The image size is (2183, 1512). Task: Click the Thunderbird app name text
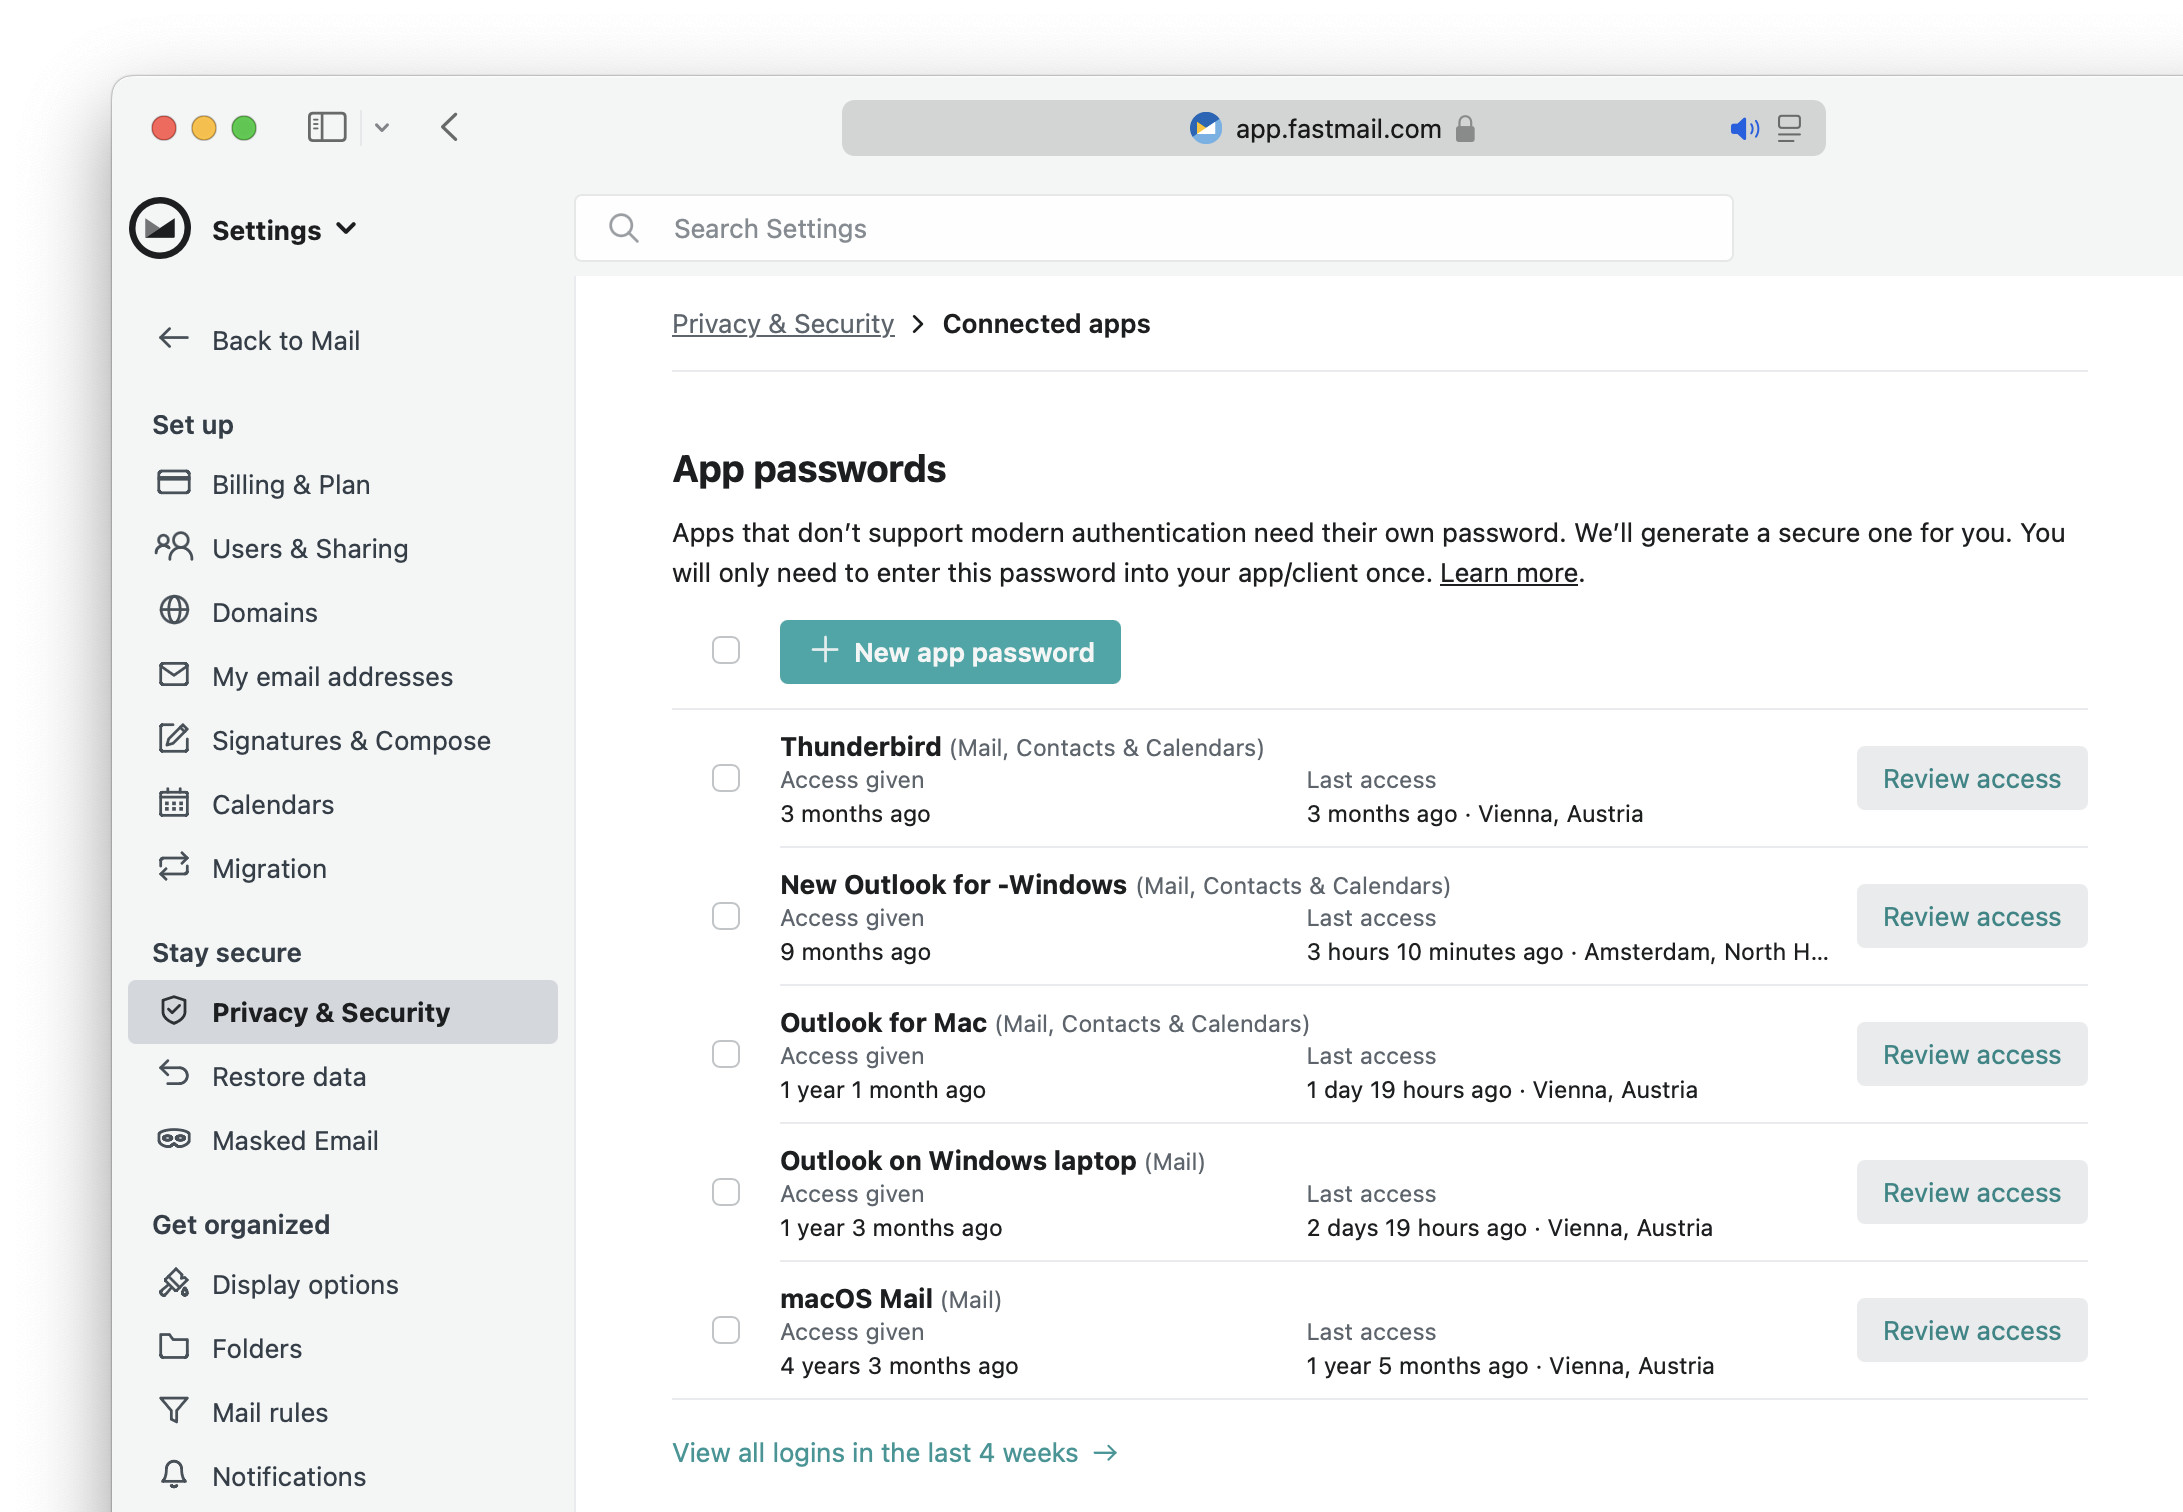[861, 746]
